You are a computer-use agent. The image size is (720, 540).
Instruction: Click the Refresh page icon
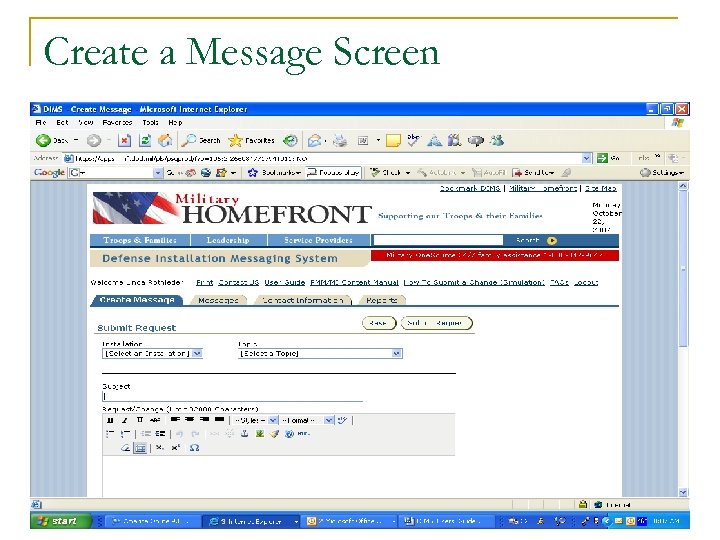click(x=145, y=141)
